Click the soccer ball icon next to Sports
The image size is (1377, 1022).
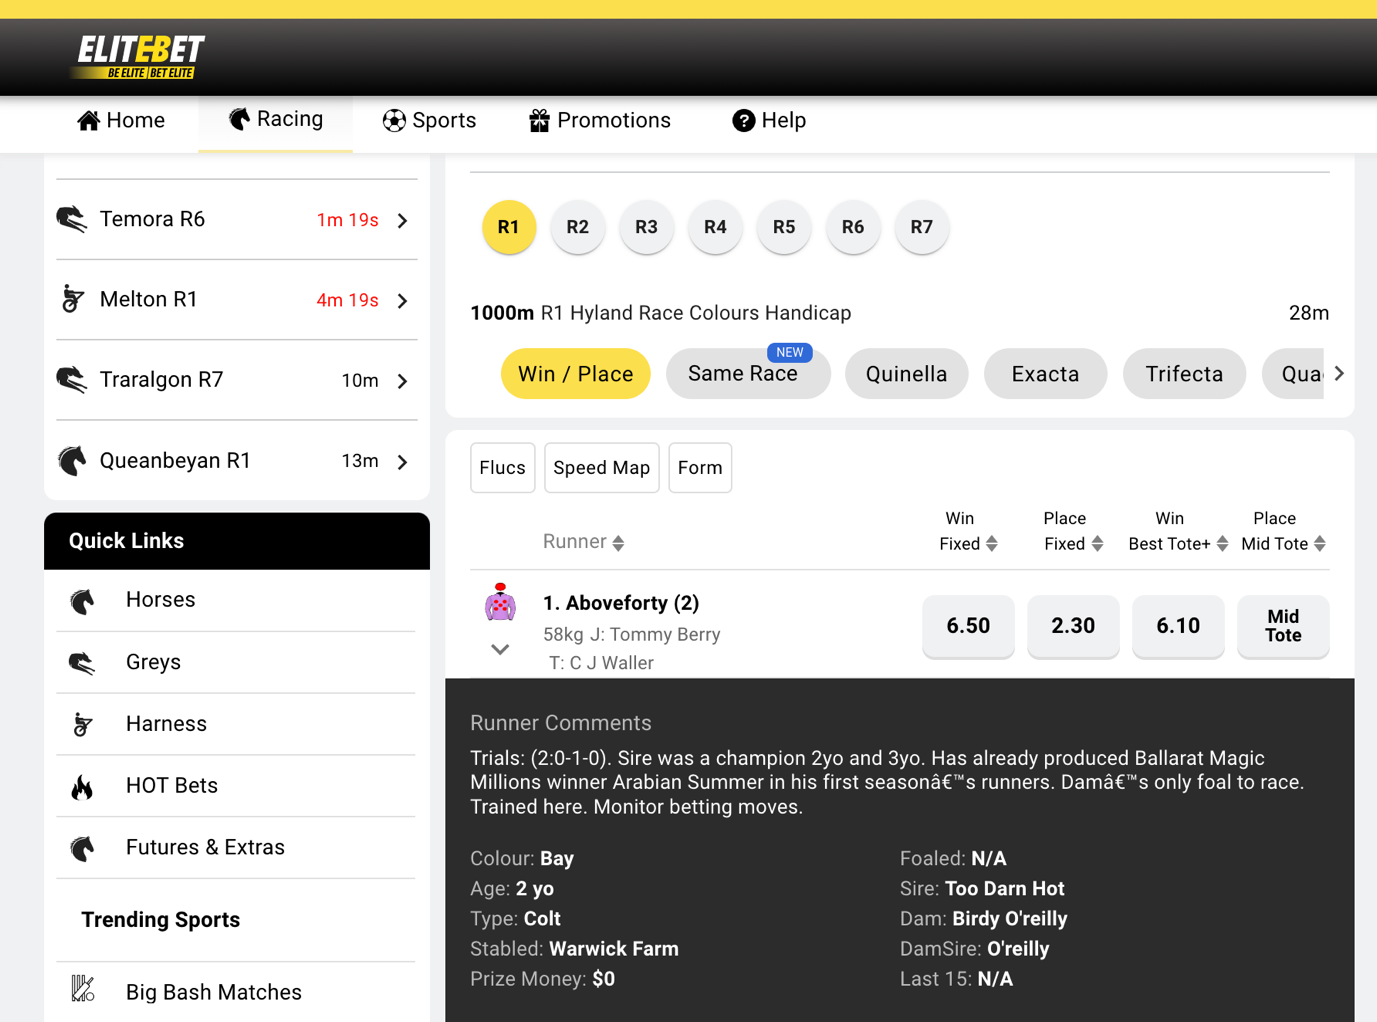click(x=394, y=120)
